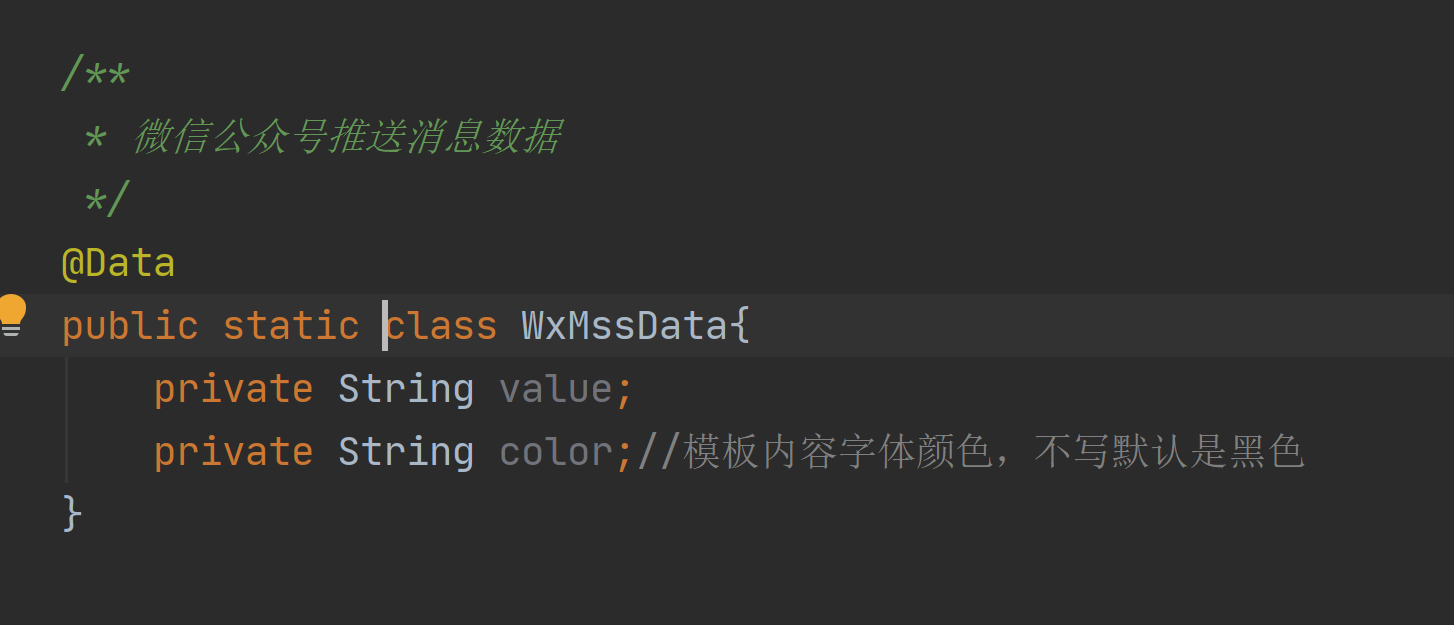The image size is (1454, 625).
Task: Click the 'value' field name
Action: (x=556, y=389)
